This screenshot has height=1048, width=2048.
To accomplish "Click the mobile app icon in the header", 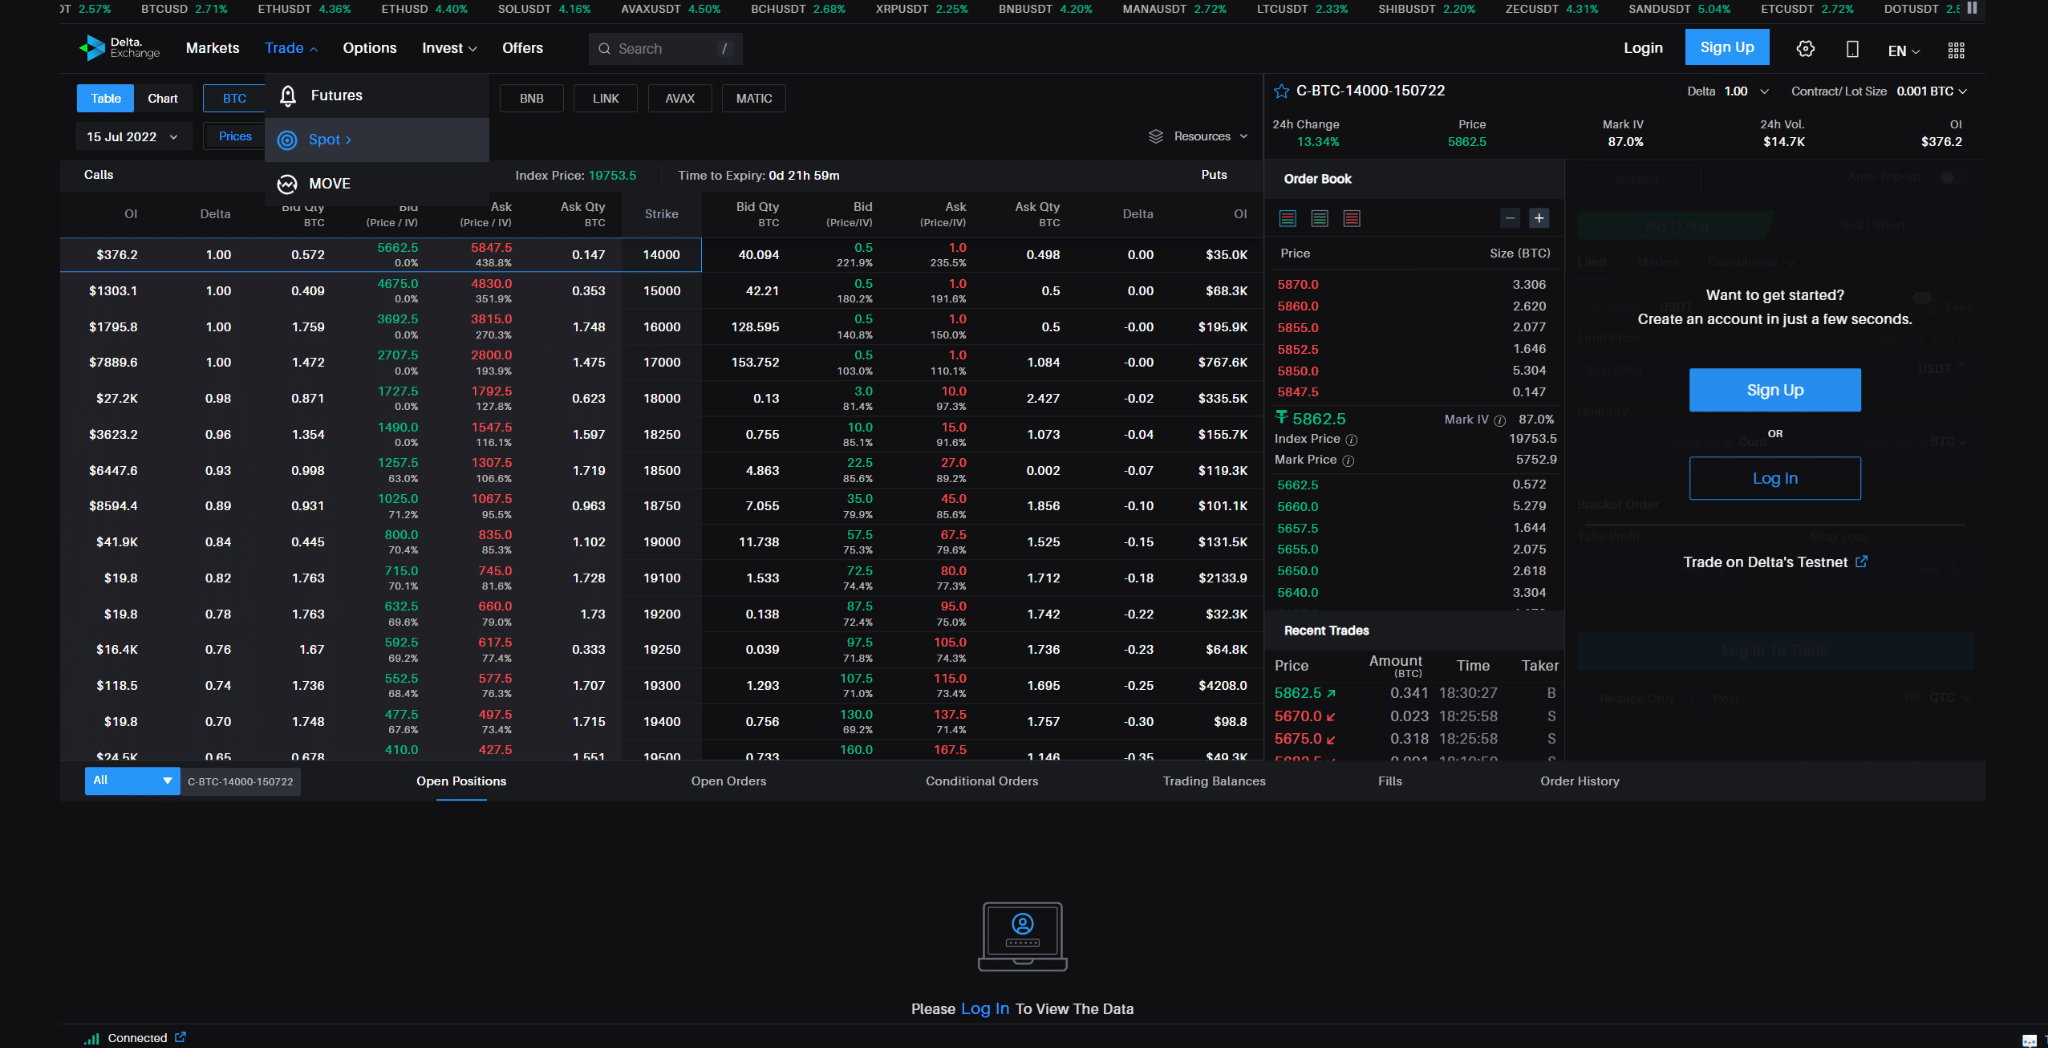I will (1852, 47).
